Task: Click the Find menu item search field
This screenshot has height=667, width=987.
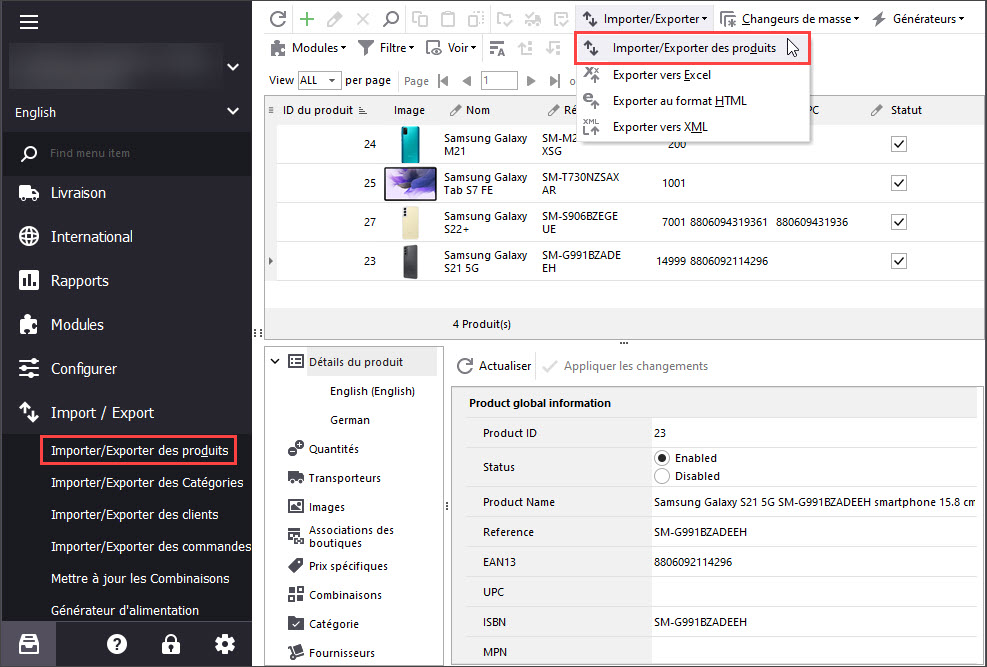Action: (126, 154)
